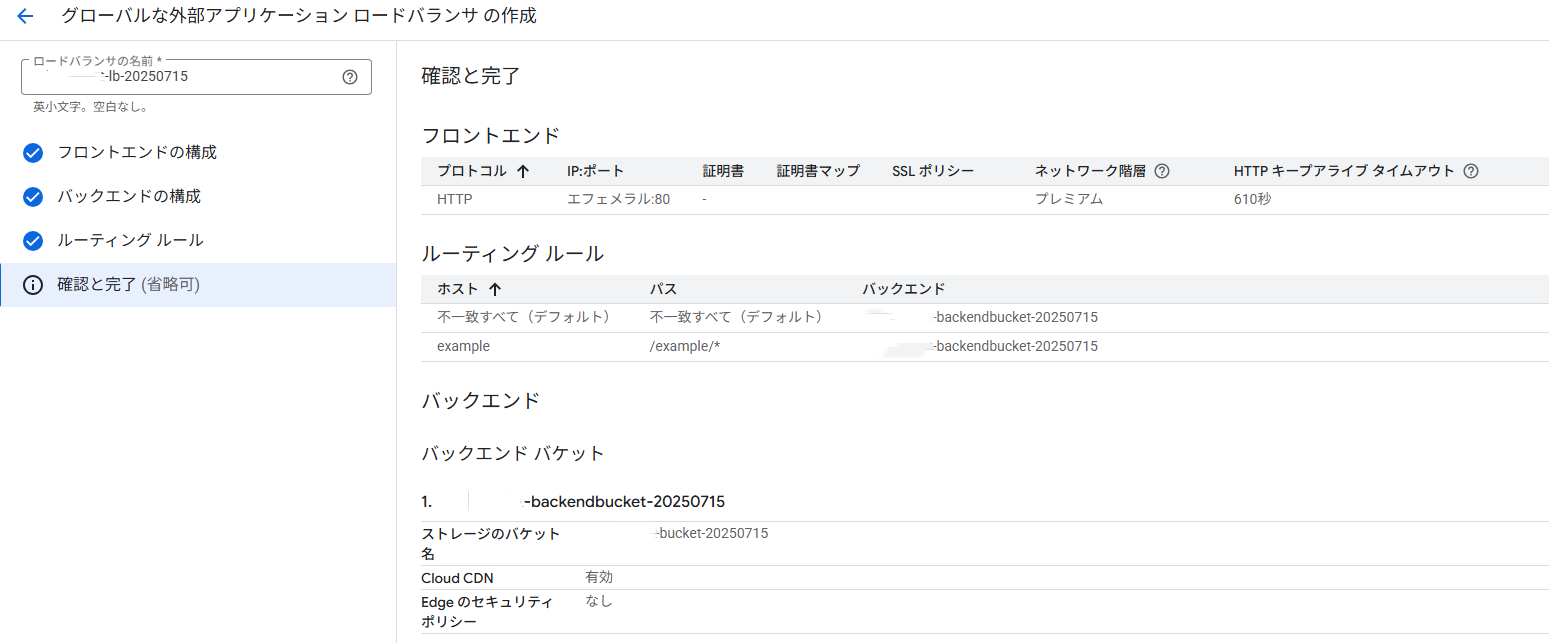Viewport: 1549px width, 643px height.
Task: Click sort arrow next to プロトコル column
Action: 523,171
